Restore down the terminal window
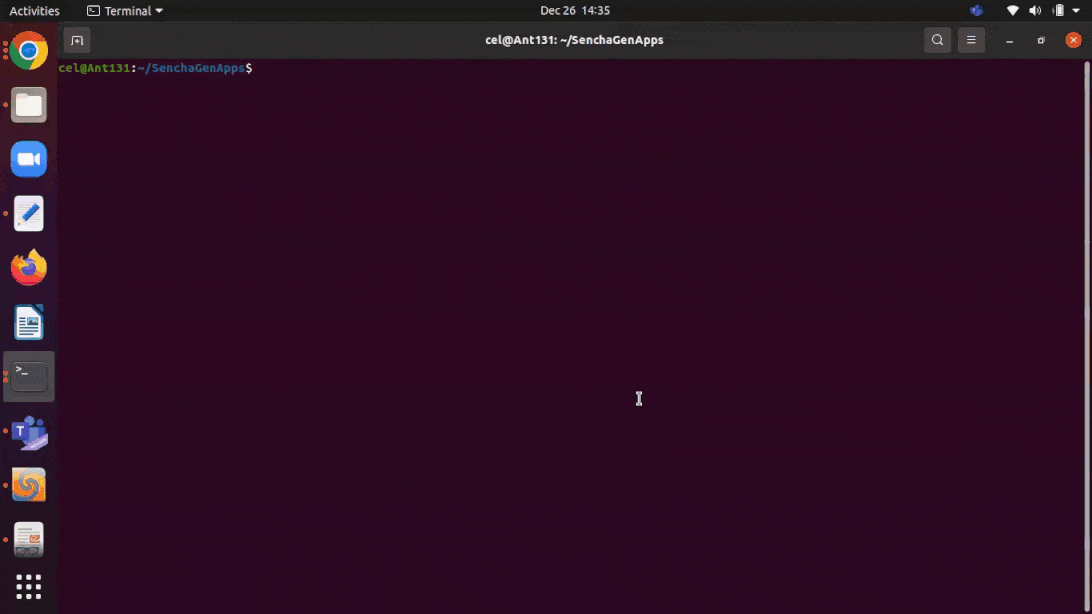The width and height of the screenshot is (1092, 614). pyautogui.click(x=1041, y=40)
